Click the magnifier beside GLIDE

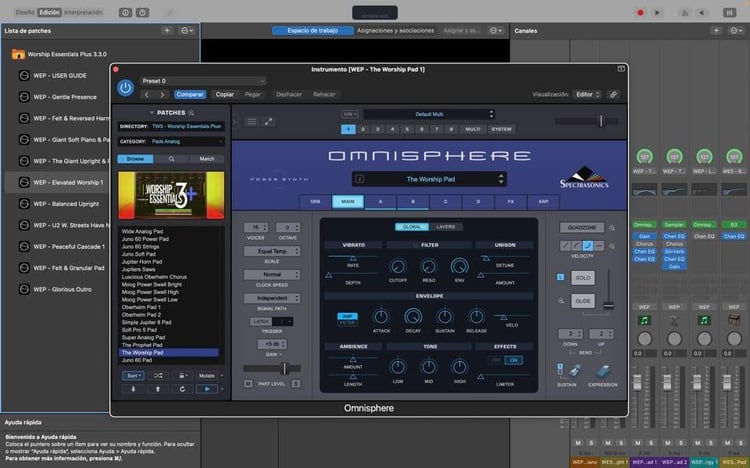point(561,301)
